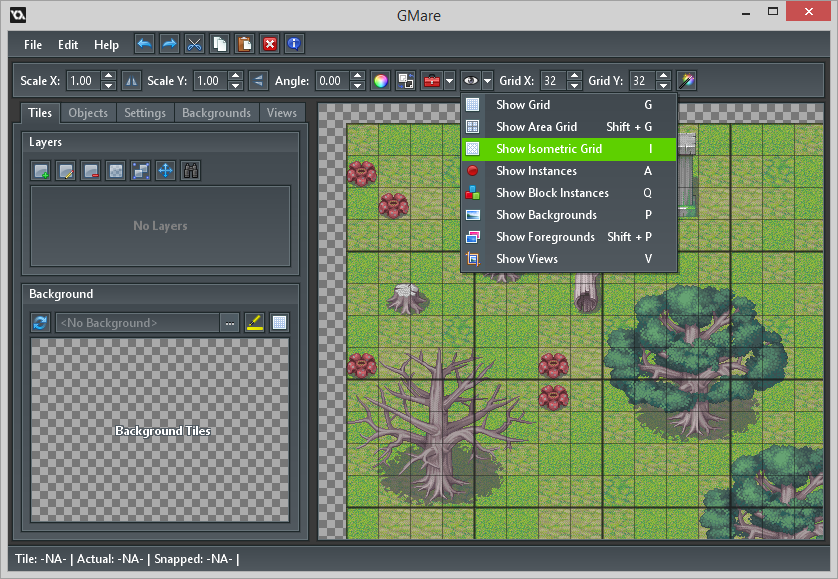Increase the Scale Y value with up arrow

coord(236,76)
